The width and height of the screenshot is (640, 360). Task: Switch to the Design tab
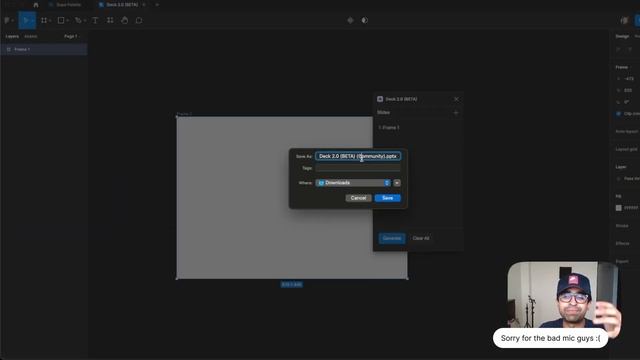click(622, 36)
